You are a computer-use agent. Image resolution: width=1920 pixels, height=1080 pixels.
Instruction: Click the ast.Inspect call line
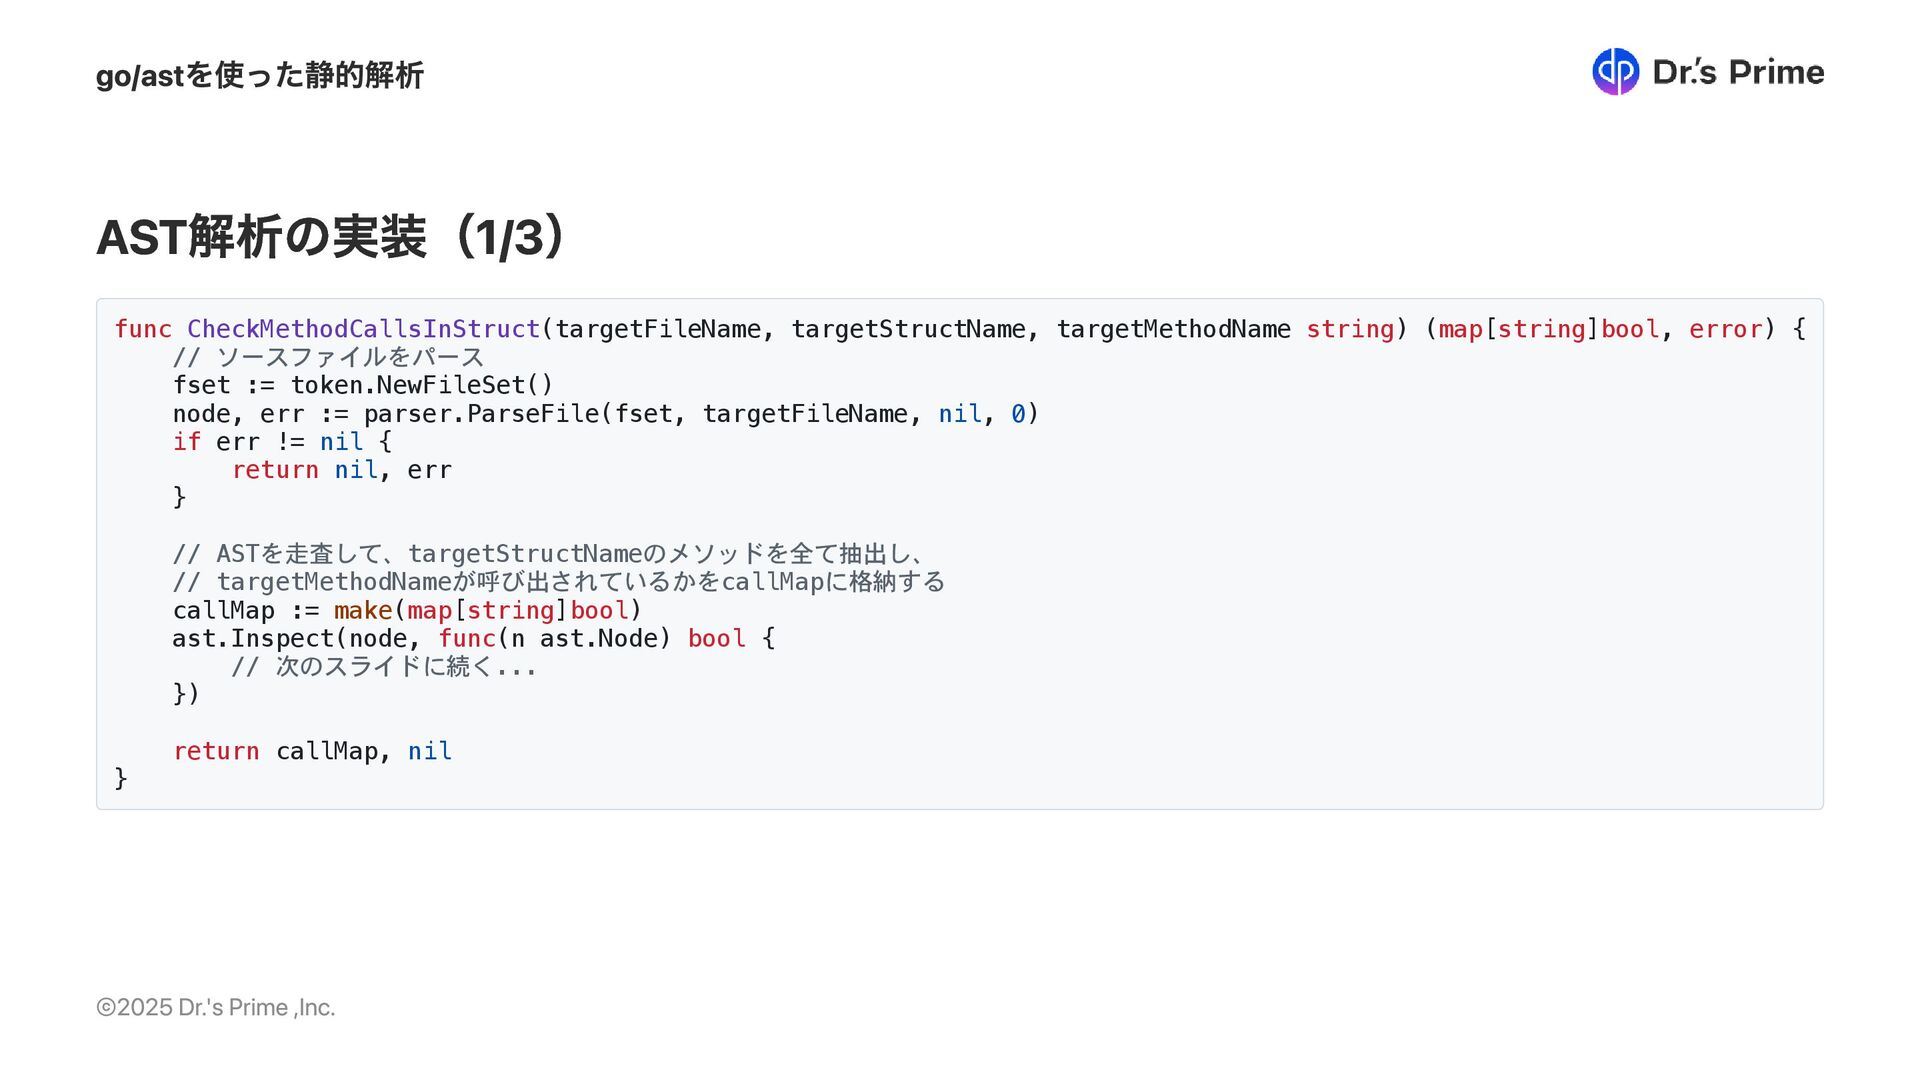click(x=474, y=638)
